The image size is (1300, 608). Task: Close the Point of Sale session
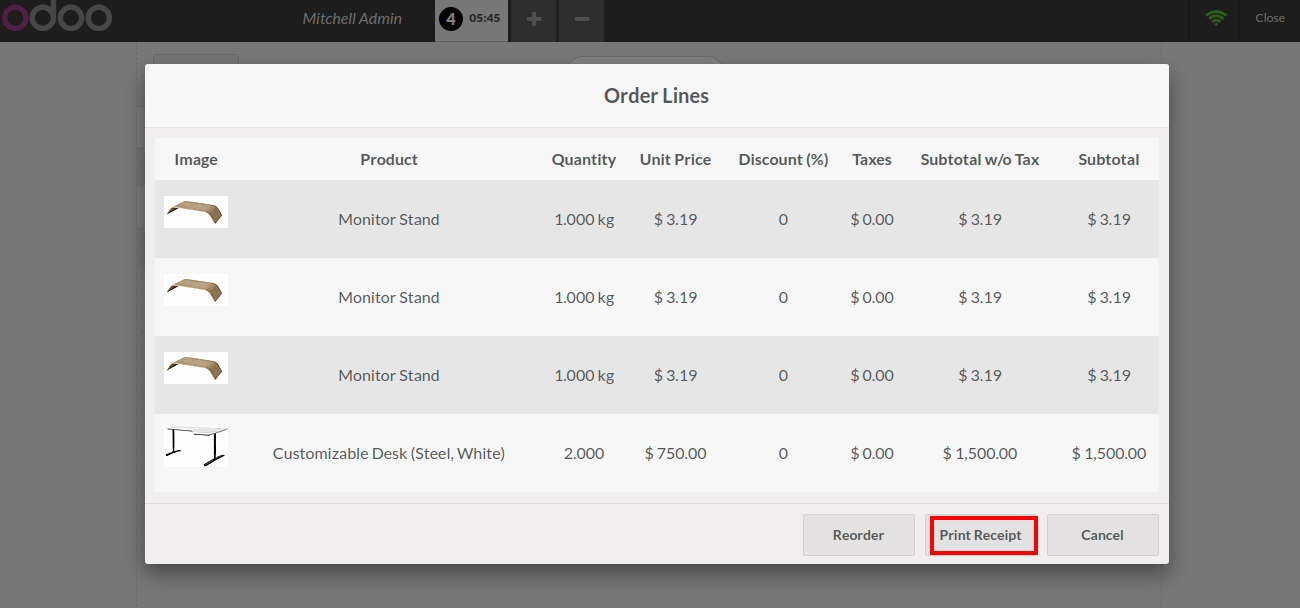pyautogui.click(x=1269, y=18)
